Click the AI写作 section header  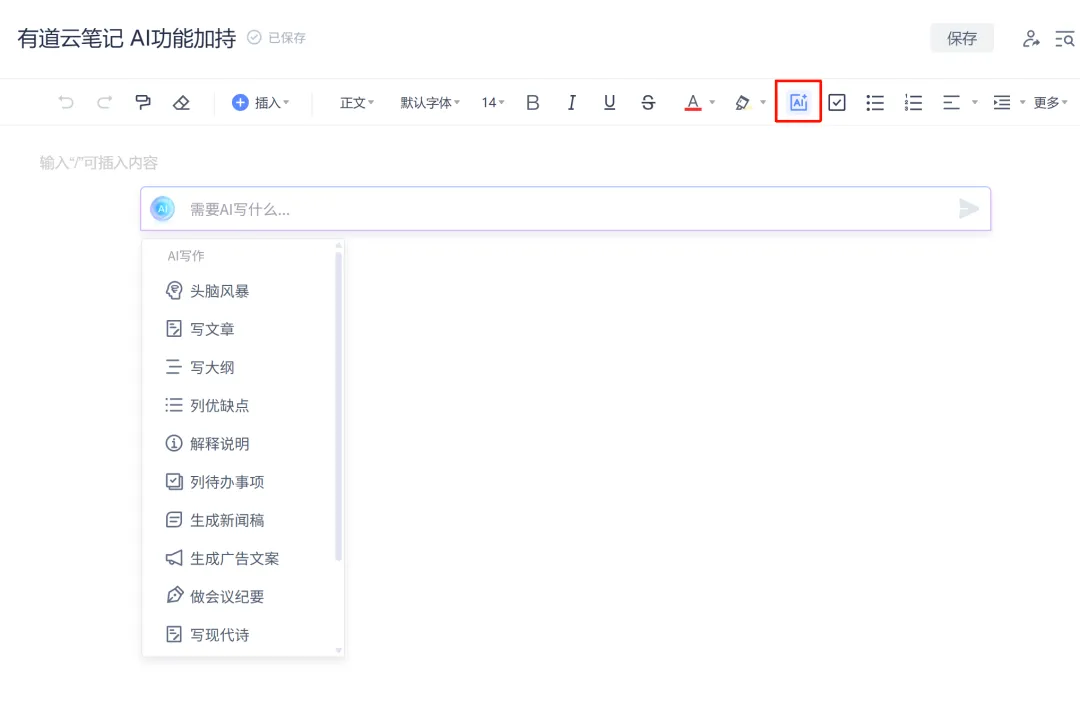[x=186, y=256]
